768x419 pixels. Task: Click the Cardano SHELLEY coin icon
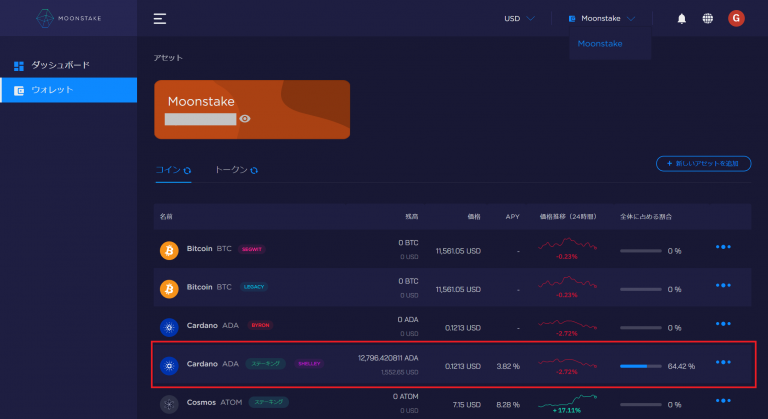[169, 365]
